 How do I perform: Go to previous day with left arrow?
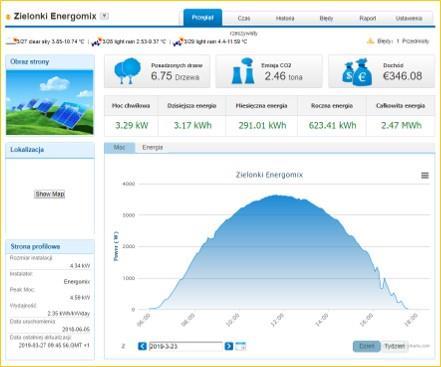(x=142, y=346)
